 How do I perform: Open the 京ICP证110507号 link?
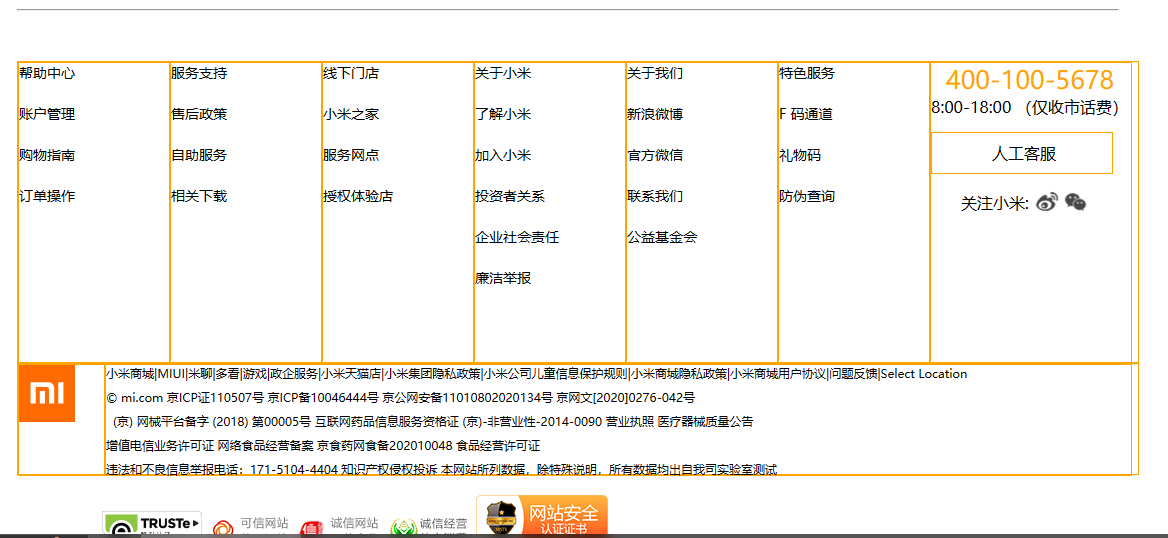coord(215,398)
